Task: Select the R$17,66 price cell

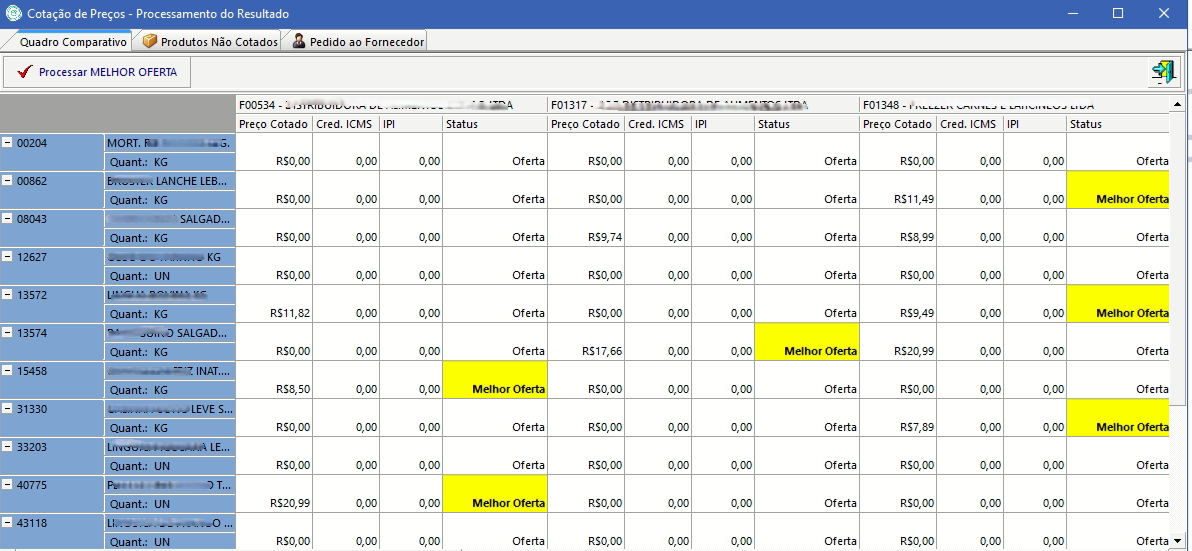Action: pos(586,342)
